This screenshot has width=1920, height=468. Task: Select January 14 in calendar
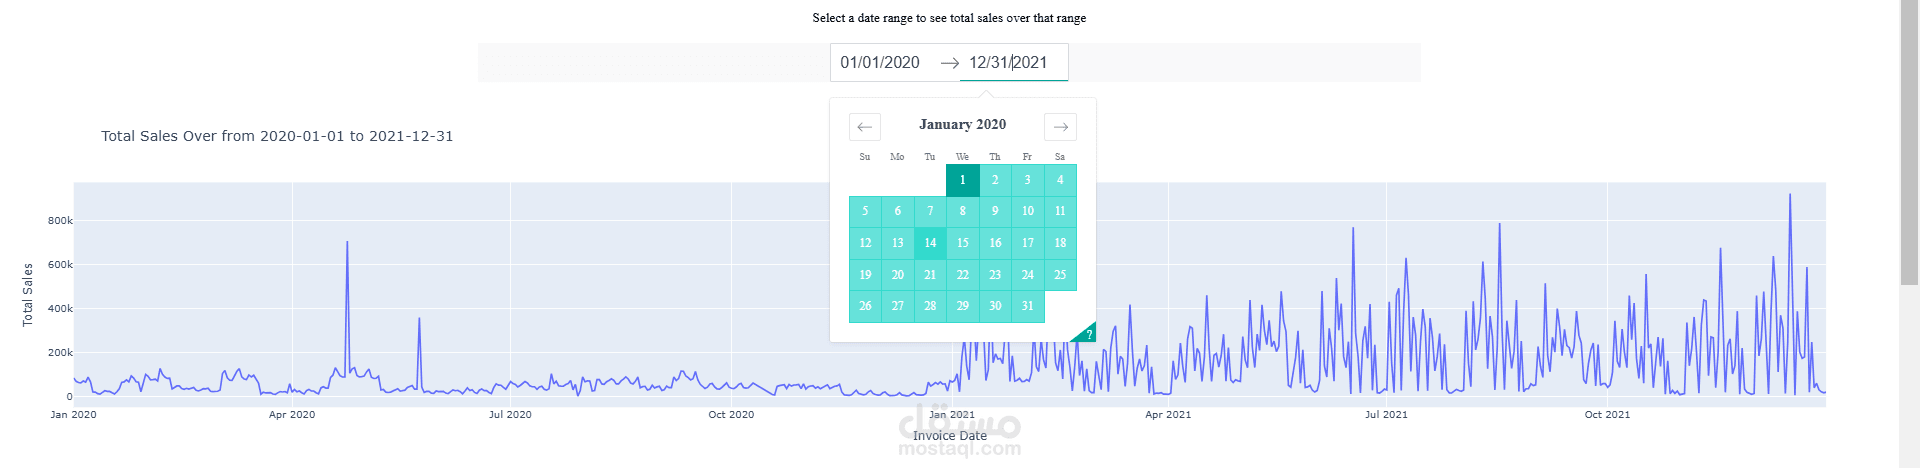coord(930,243)
